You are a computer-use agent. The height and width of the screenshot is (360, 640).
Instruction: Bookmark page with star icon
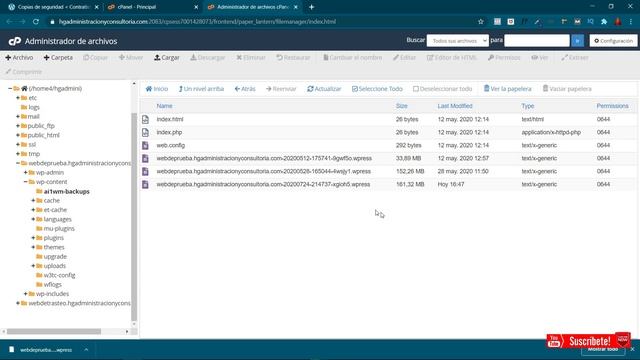[x=481, y=22]
